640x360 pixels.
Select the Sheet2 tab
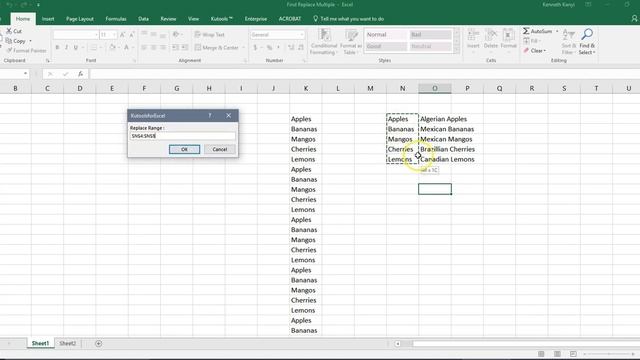[67, 343]
